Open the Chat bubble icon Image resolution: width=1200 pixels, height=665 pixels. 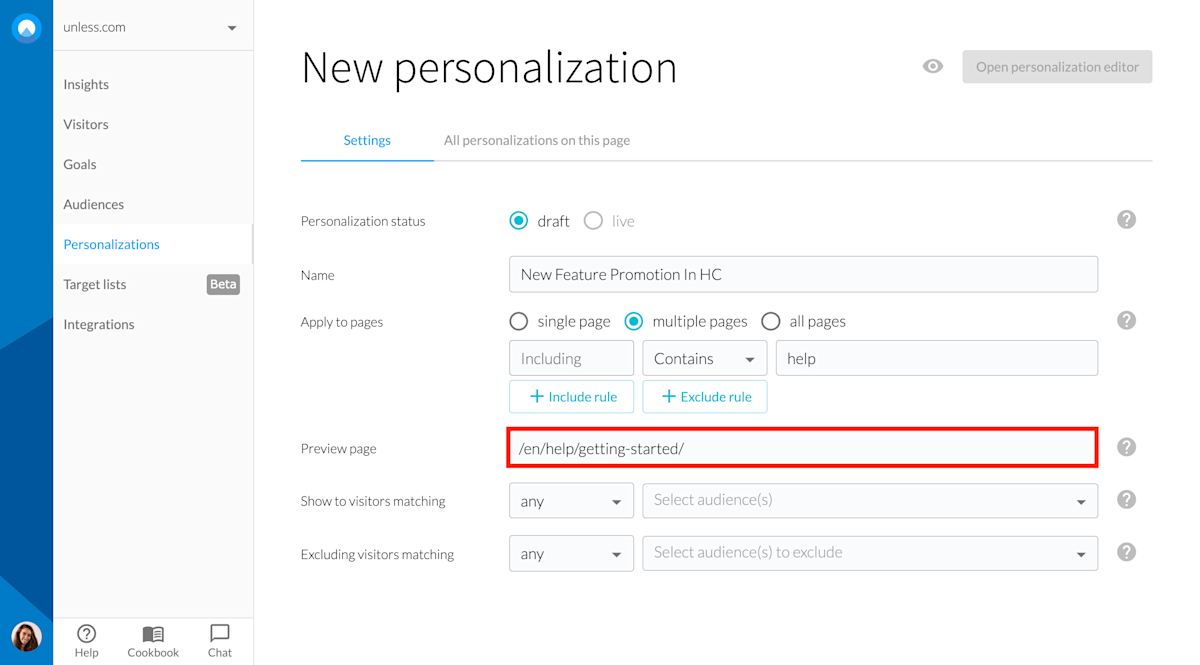(220, 634)
